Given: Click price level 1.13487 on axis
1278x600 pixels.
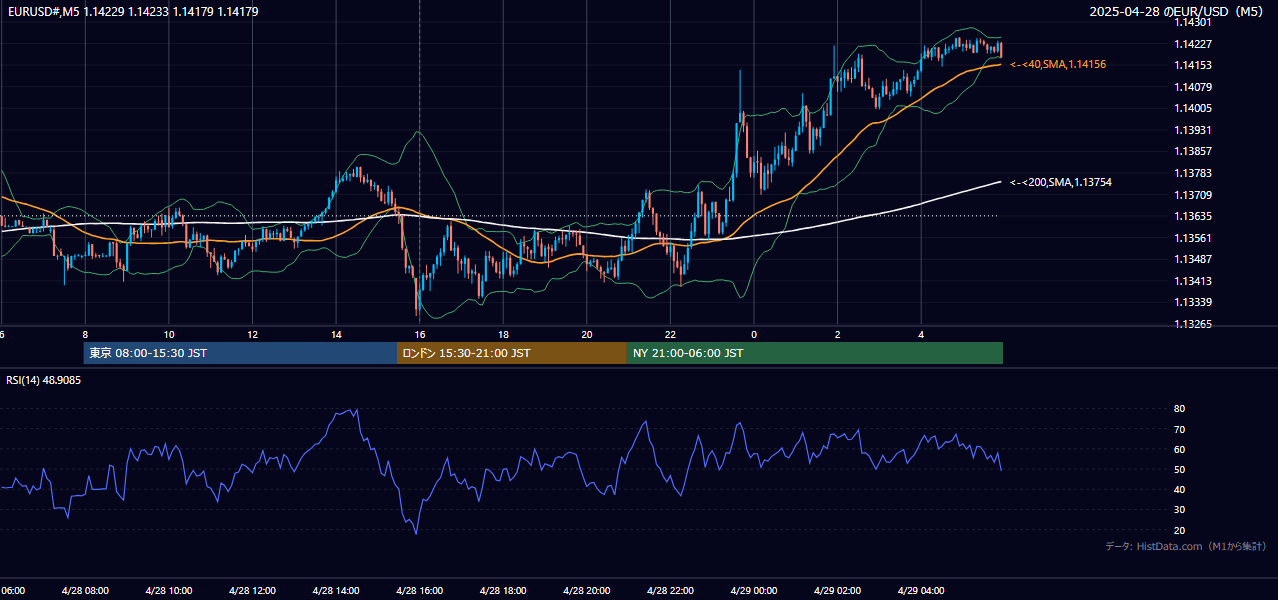Looking at the screenshot, I should click(1193, 259).
